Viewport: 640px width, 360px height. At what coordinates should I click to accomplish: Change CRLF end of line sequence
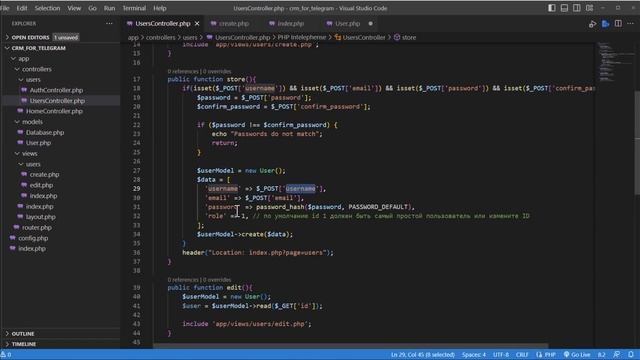522,355
